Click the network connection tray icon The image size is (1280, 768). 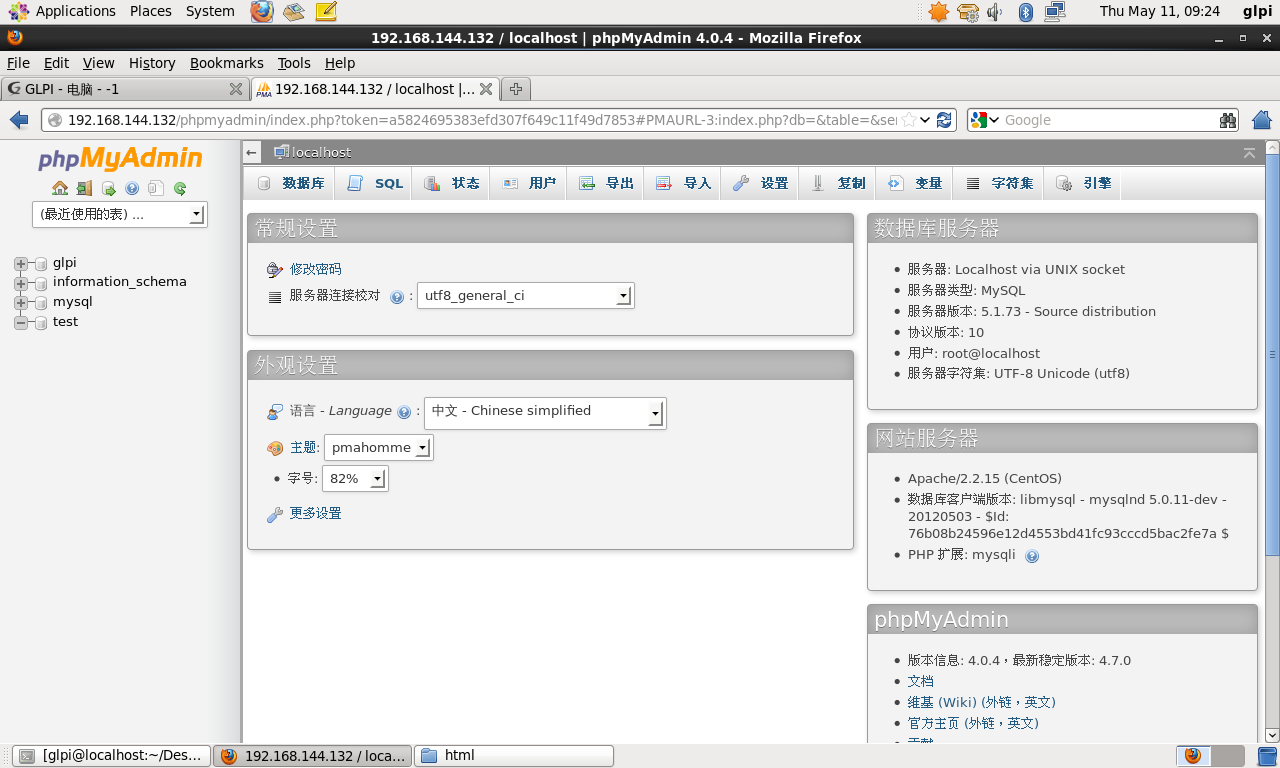[x=1055, y=12]
